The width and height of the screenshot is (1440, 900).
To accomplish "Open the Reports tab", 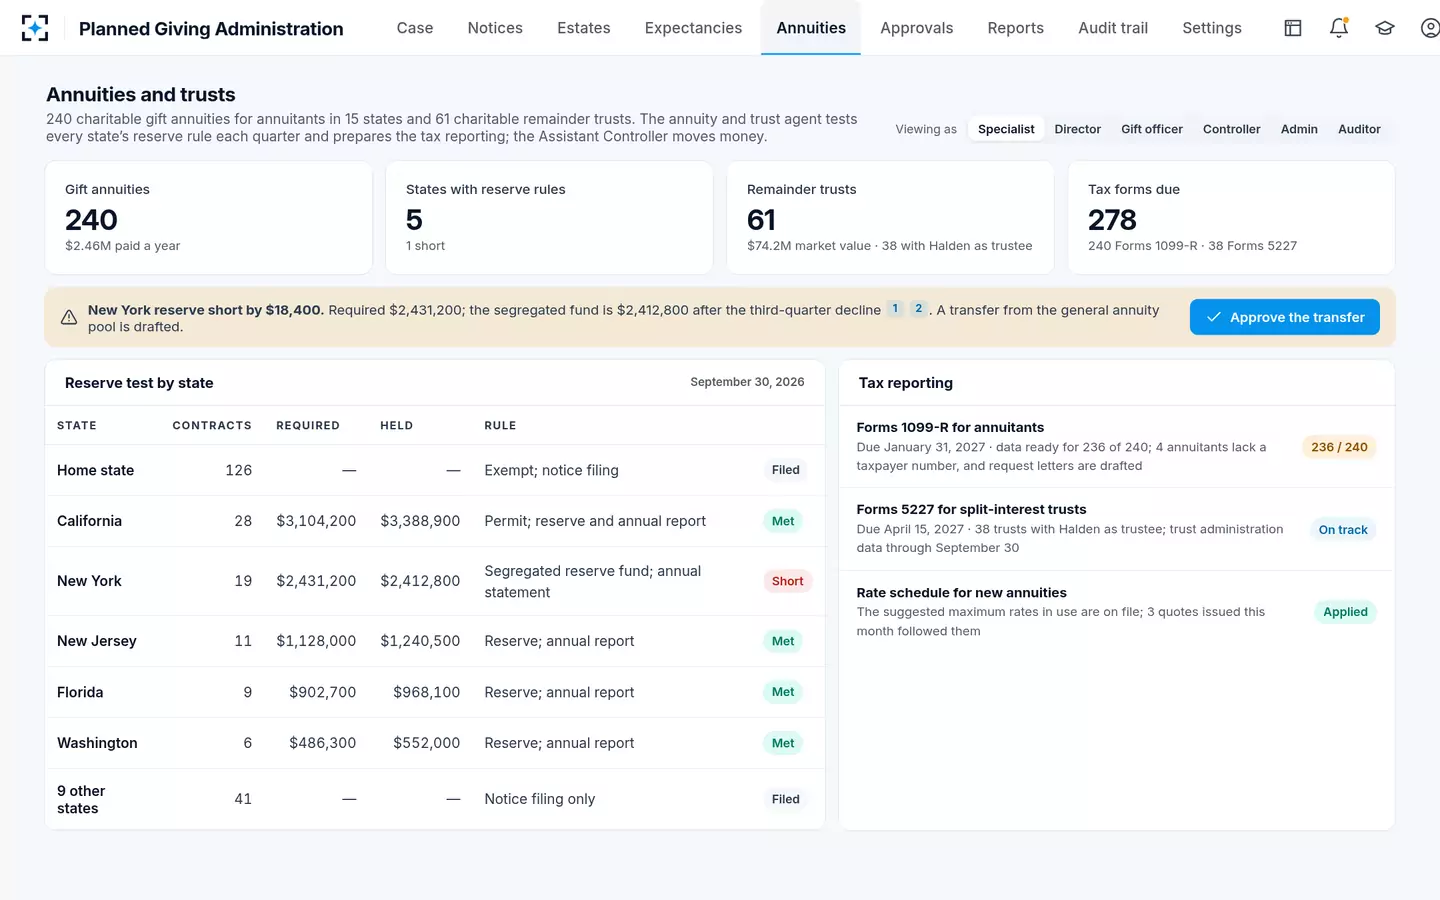I will tap(1015, 28).
